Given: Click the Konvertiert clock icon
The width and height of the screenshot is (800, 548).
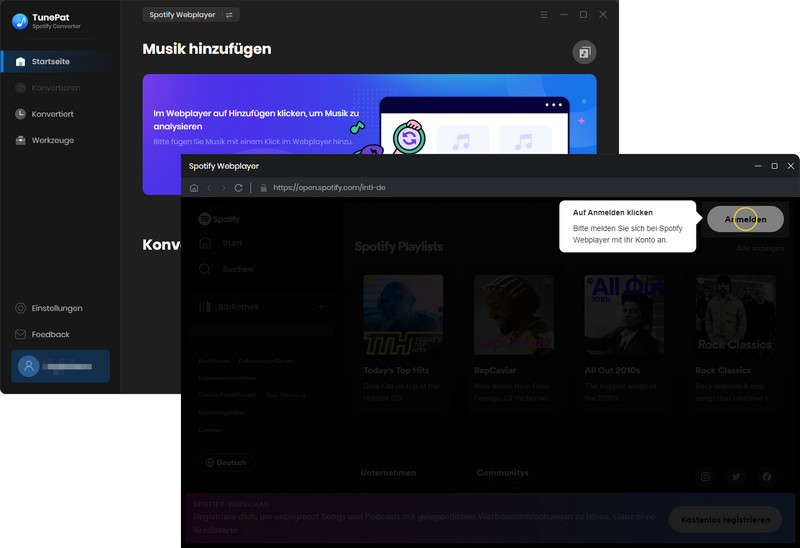Looking at the screenshot, I should click(x=20, y=114).
